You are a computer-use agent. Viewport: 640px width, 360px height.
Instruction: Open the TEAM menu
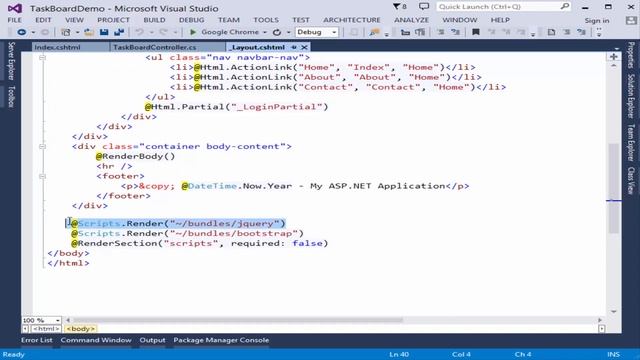229,20
